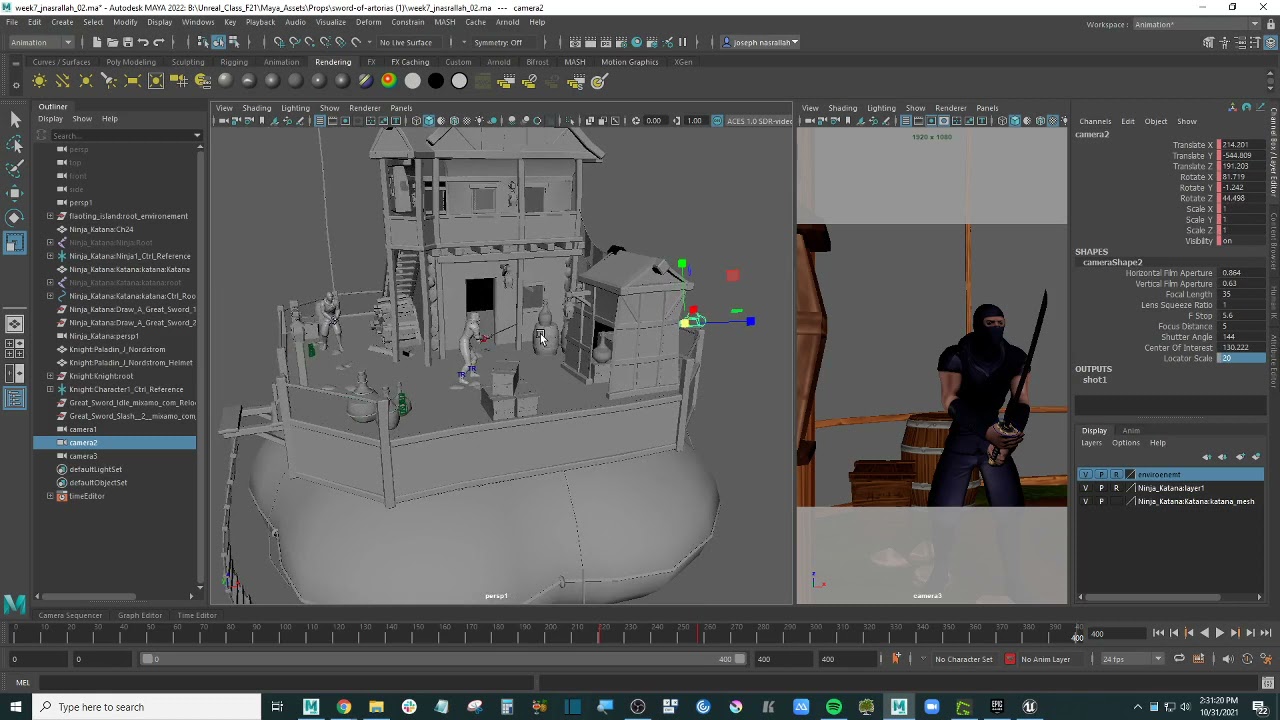The width and height of the screenshot is (1280, 720).
Task: Switch to the Poly Modeling shelf tab
Action: click(130, 62)
